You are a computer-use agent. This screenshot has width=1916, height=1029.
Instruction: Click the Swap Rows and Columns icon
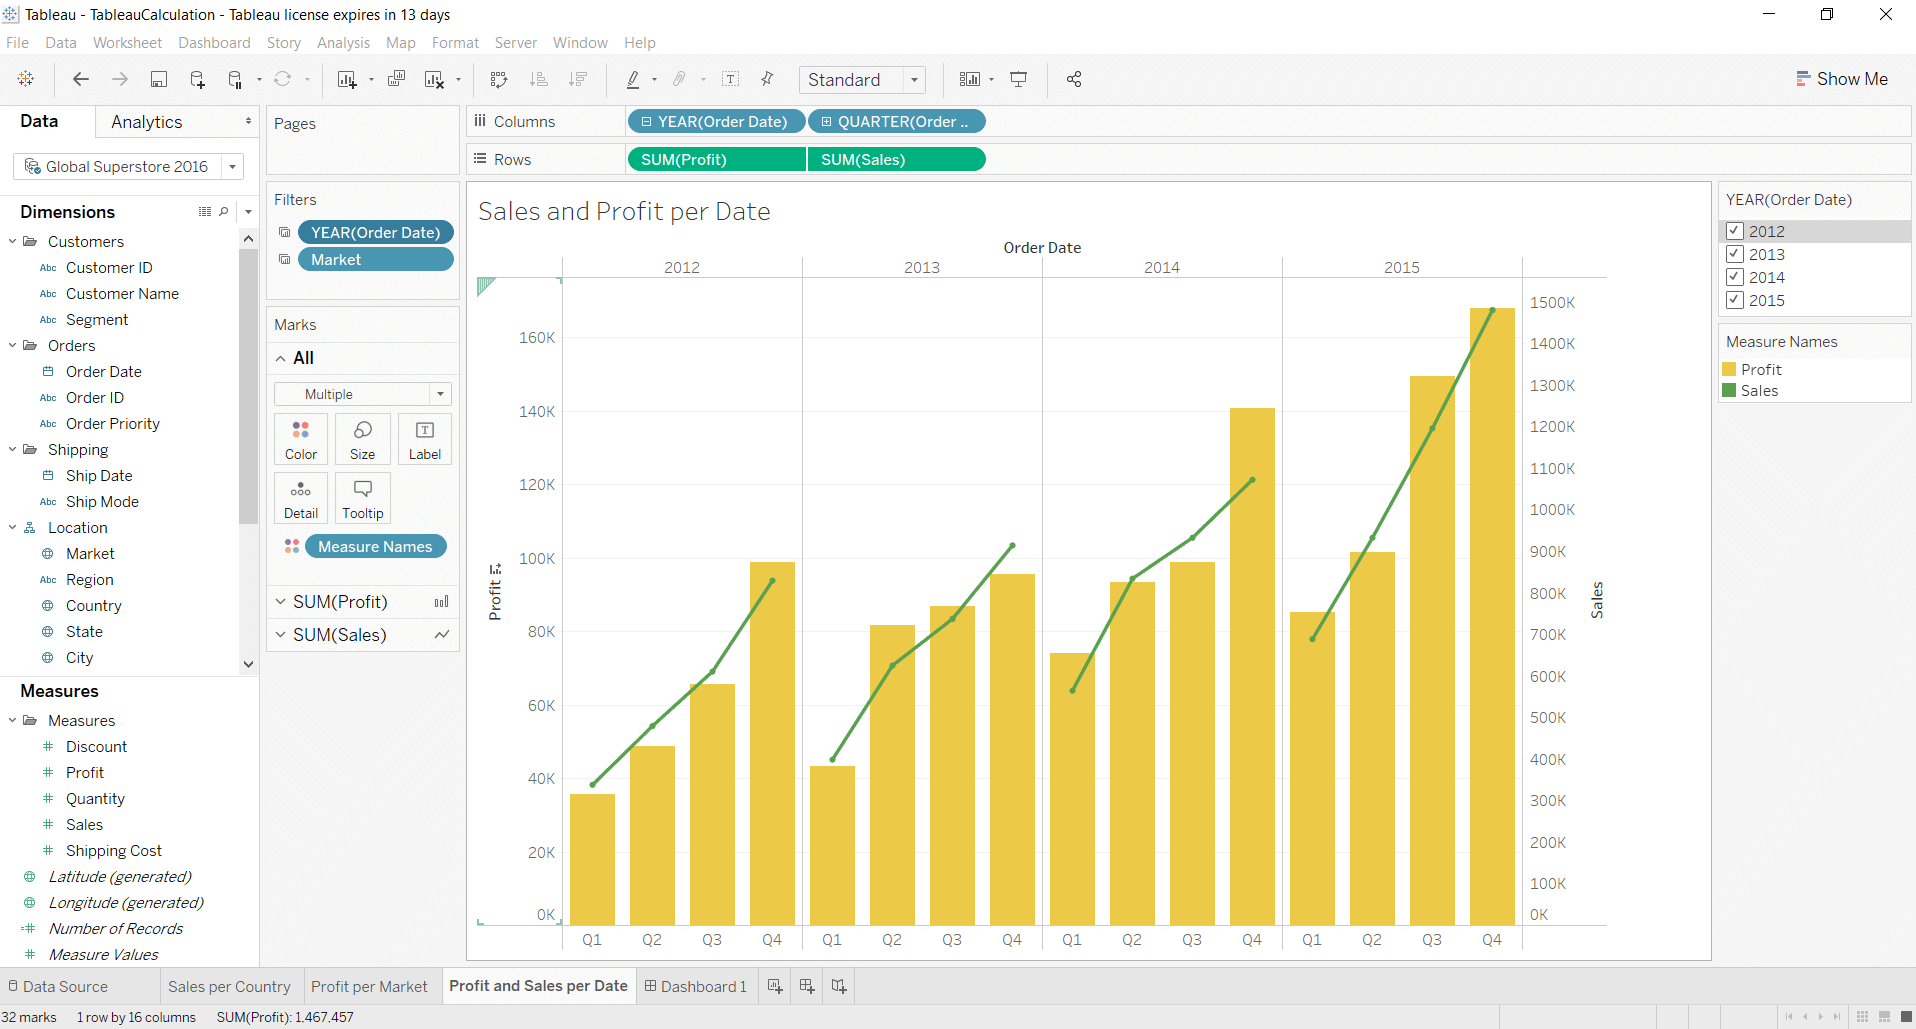click(x=499, y=79)
